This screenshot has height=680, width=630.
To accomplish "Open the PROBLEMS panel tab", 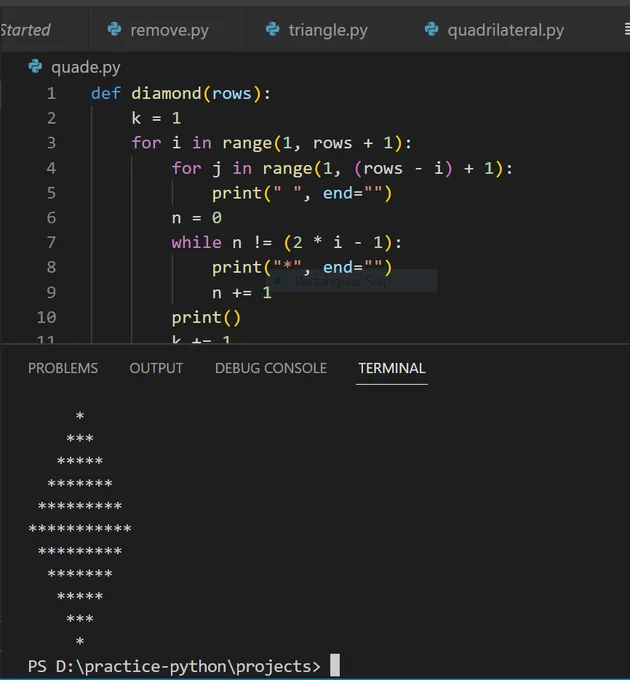I will 63,368.
